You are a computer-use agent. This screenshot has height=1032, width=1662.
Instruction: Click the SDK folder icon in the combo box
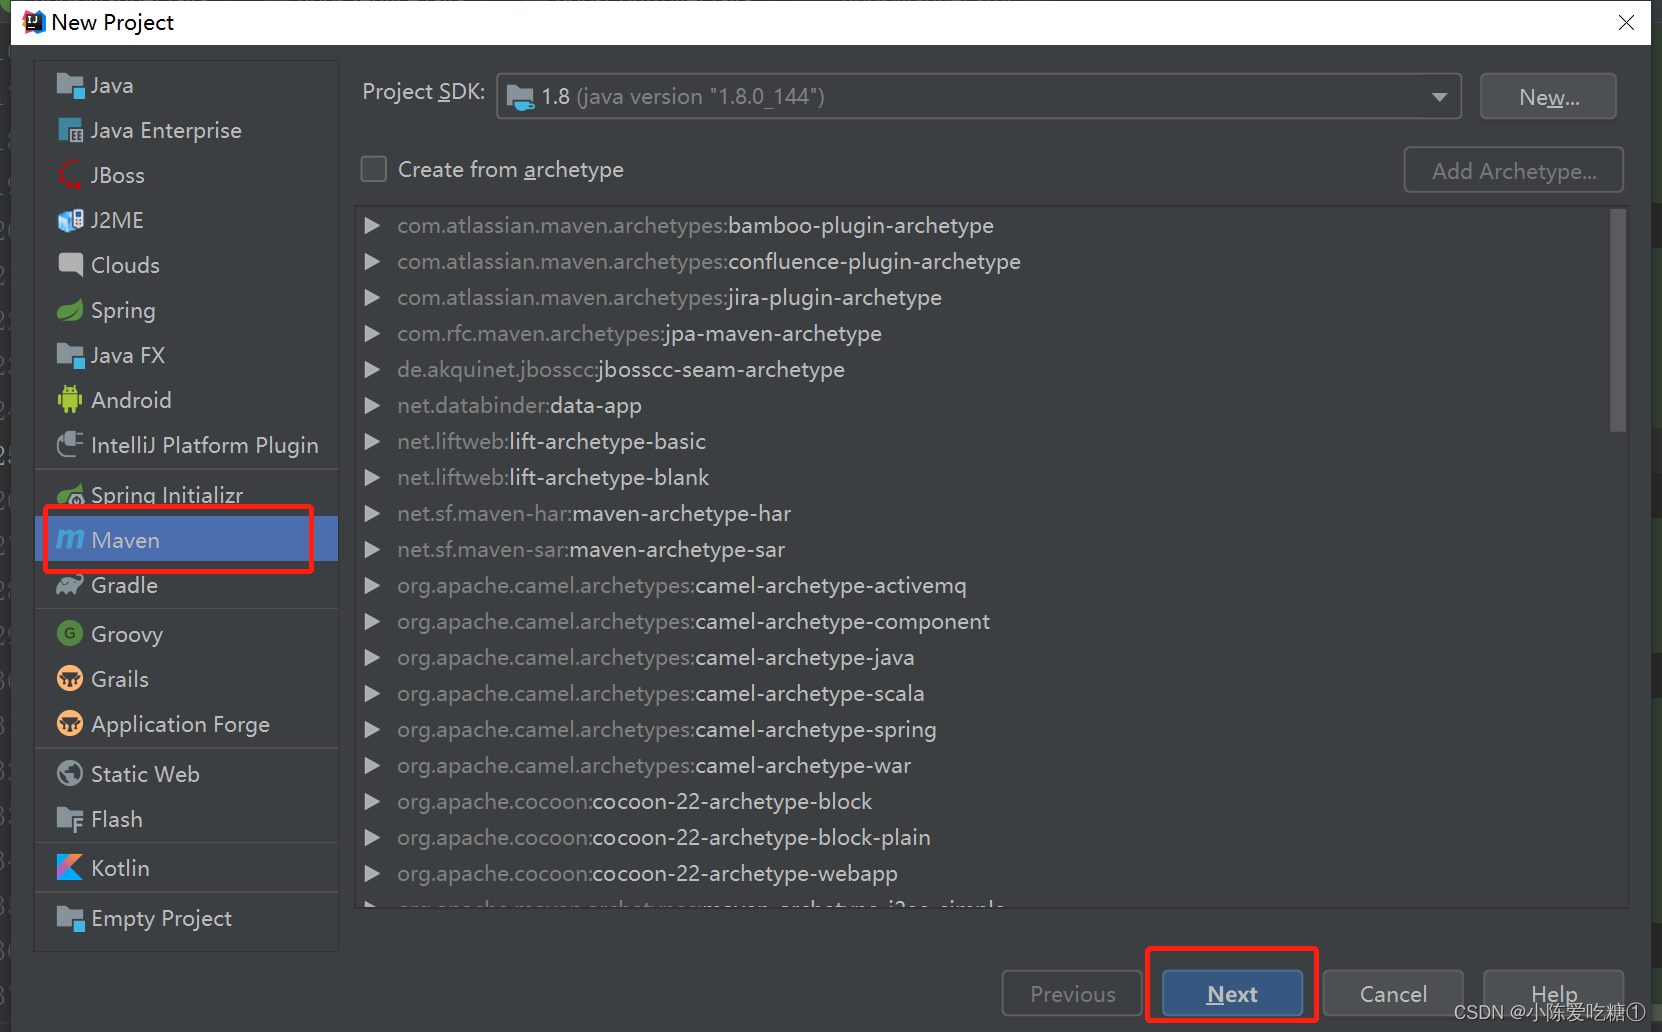(x=520, y=97)
